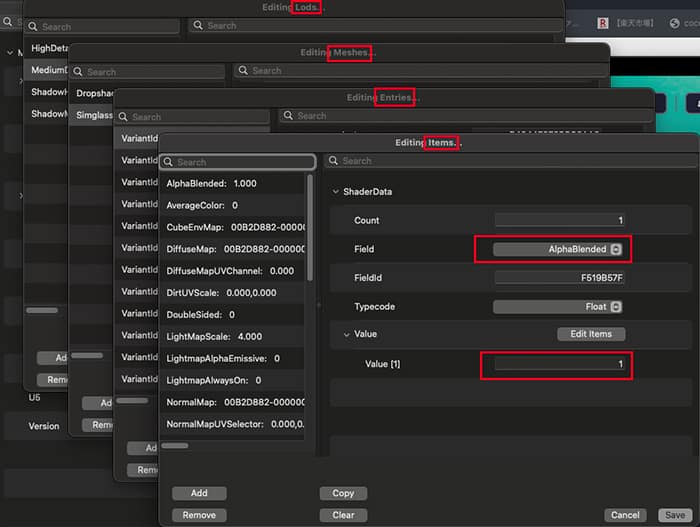
Task: Click Cancel in the Items editor
Action: (624, 515)
